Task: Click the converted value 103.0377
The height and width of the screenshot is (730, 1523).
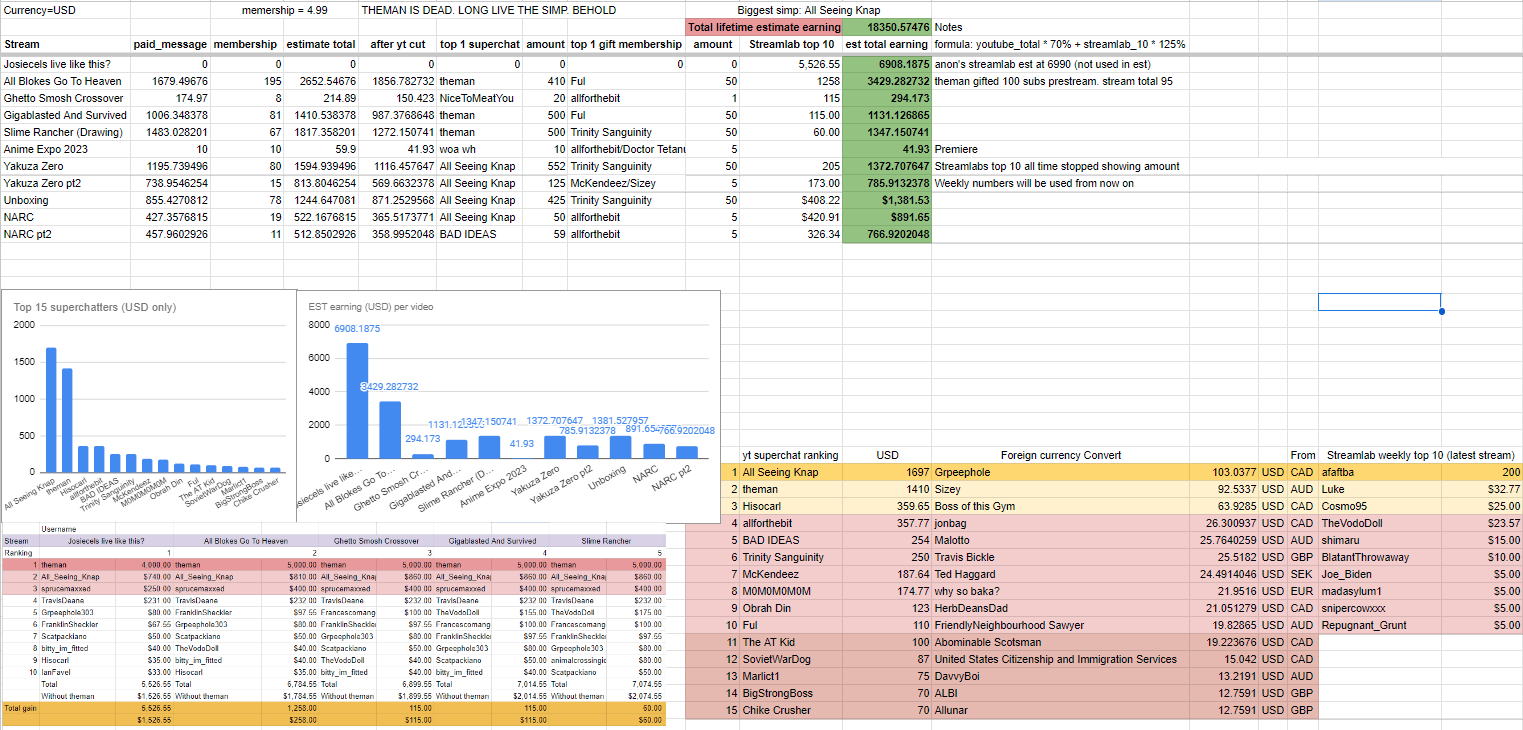Action: click(1222, 472)
